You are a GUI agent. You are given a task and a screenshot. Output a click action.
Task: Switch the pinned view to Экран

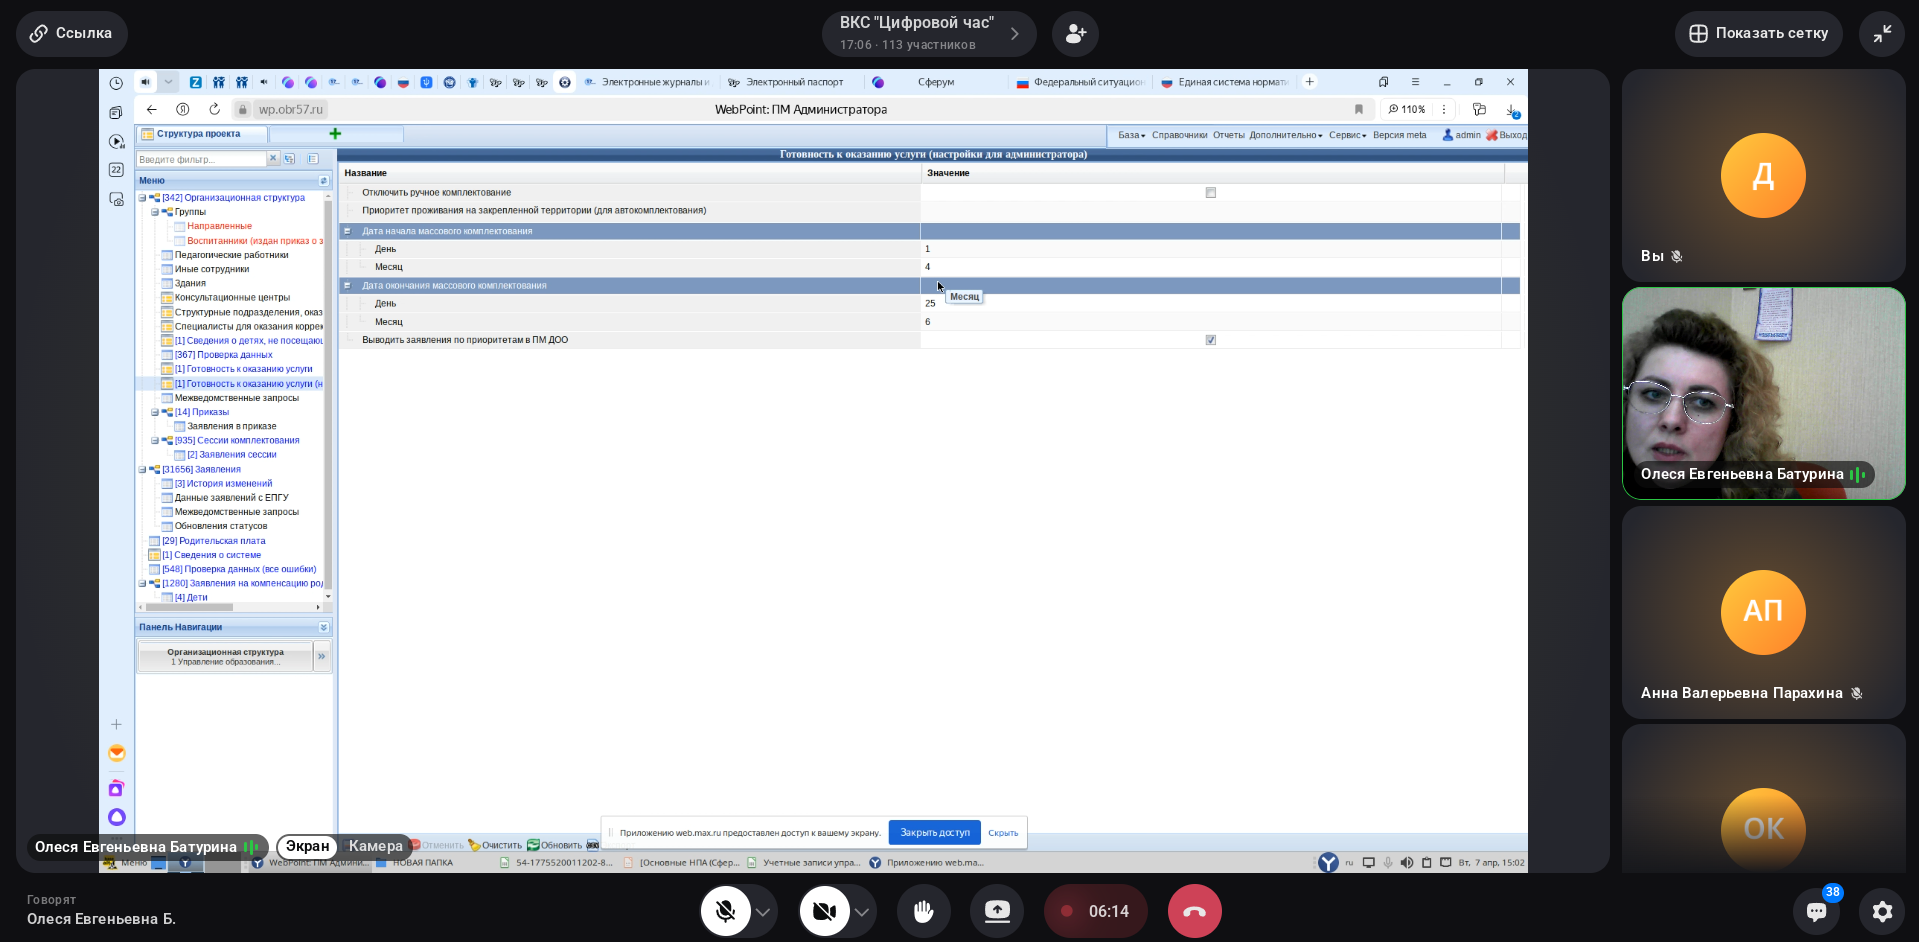(x=308, y=846)
